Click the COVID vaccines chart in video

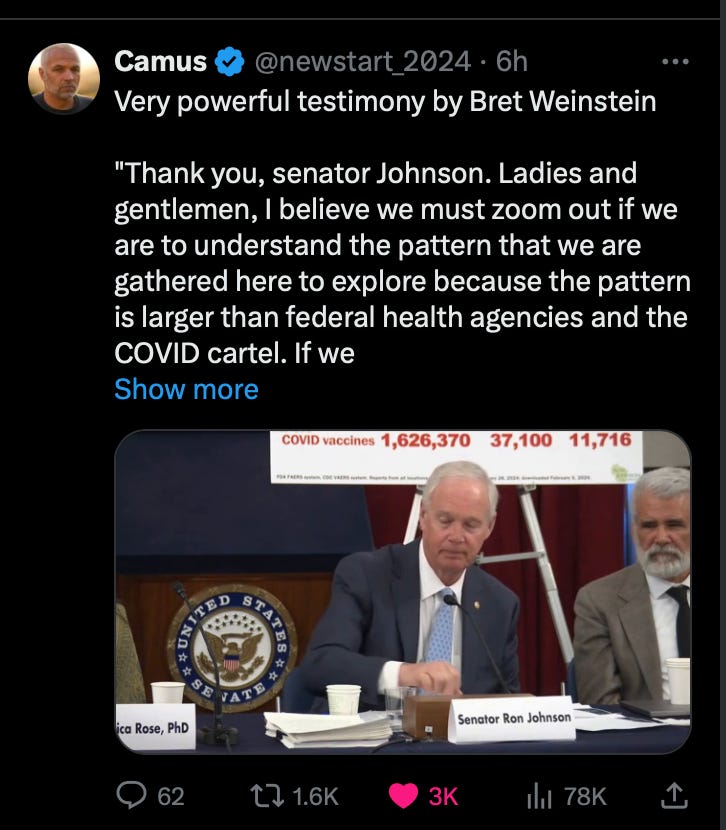pyautogui.click(x=456, y=456)
